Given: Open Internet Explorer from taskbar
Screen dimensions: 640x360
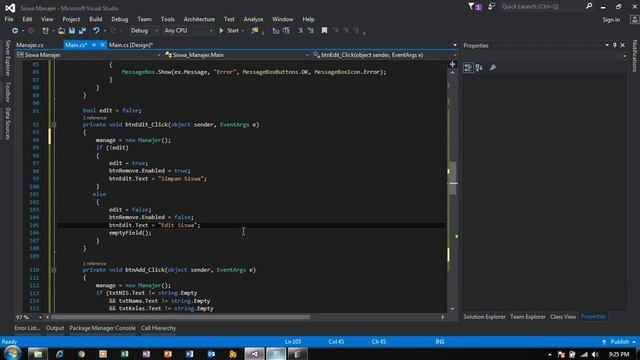Looking at the screenshot, I should pos(60,354).
